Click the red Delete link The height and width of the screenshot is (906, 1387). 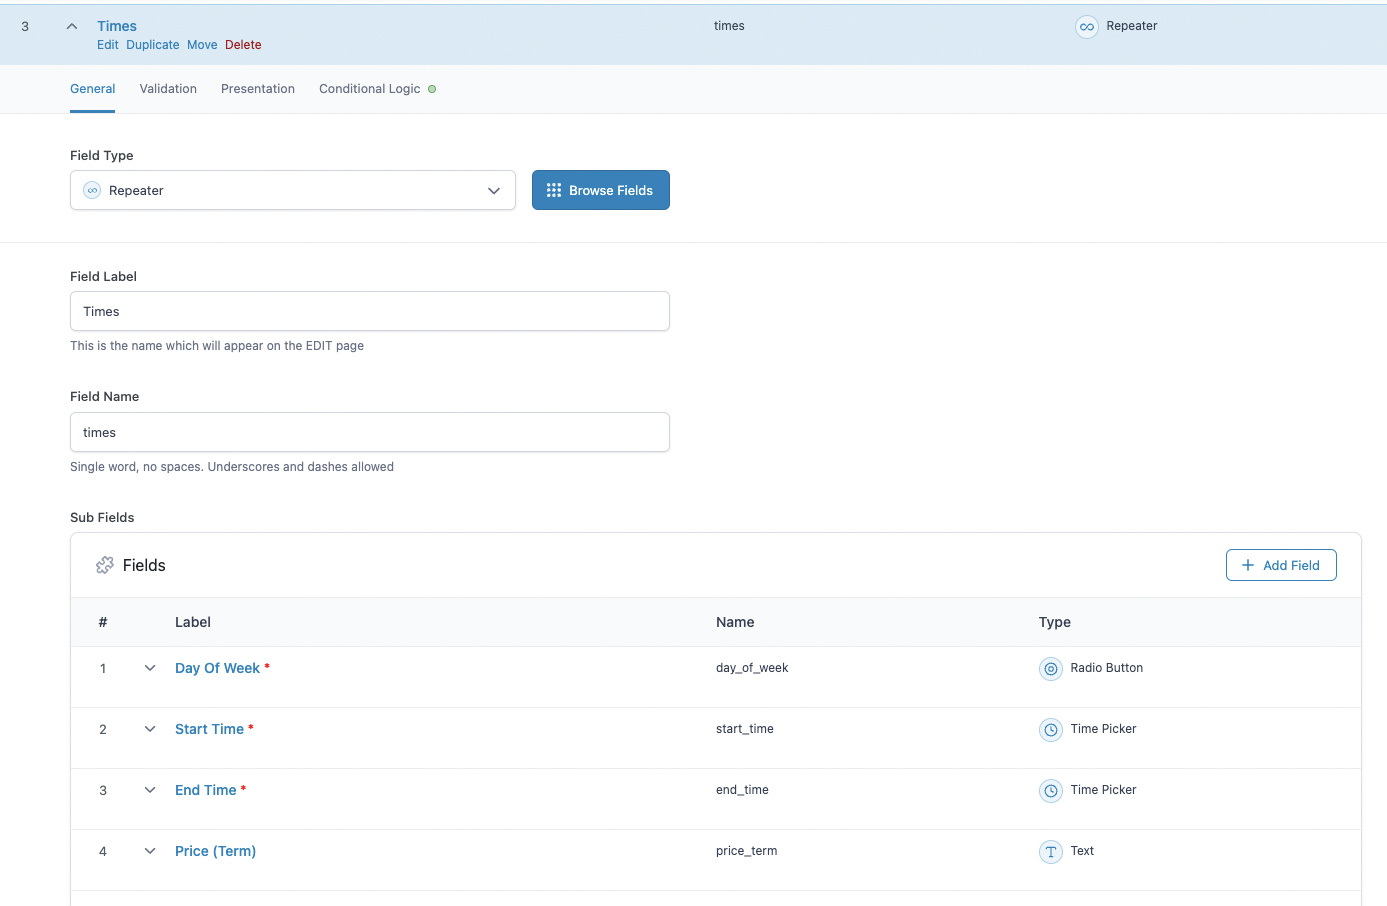click(x=243, y=45)
